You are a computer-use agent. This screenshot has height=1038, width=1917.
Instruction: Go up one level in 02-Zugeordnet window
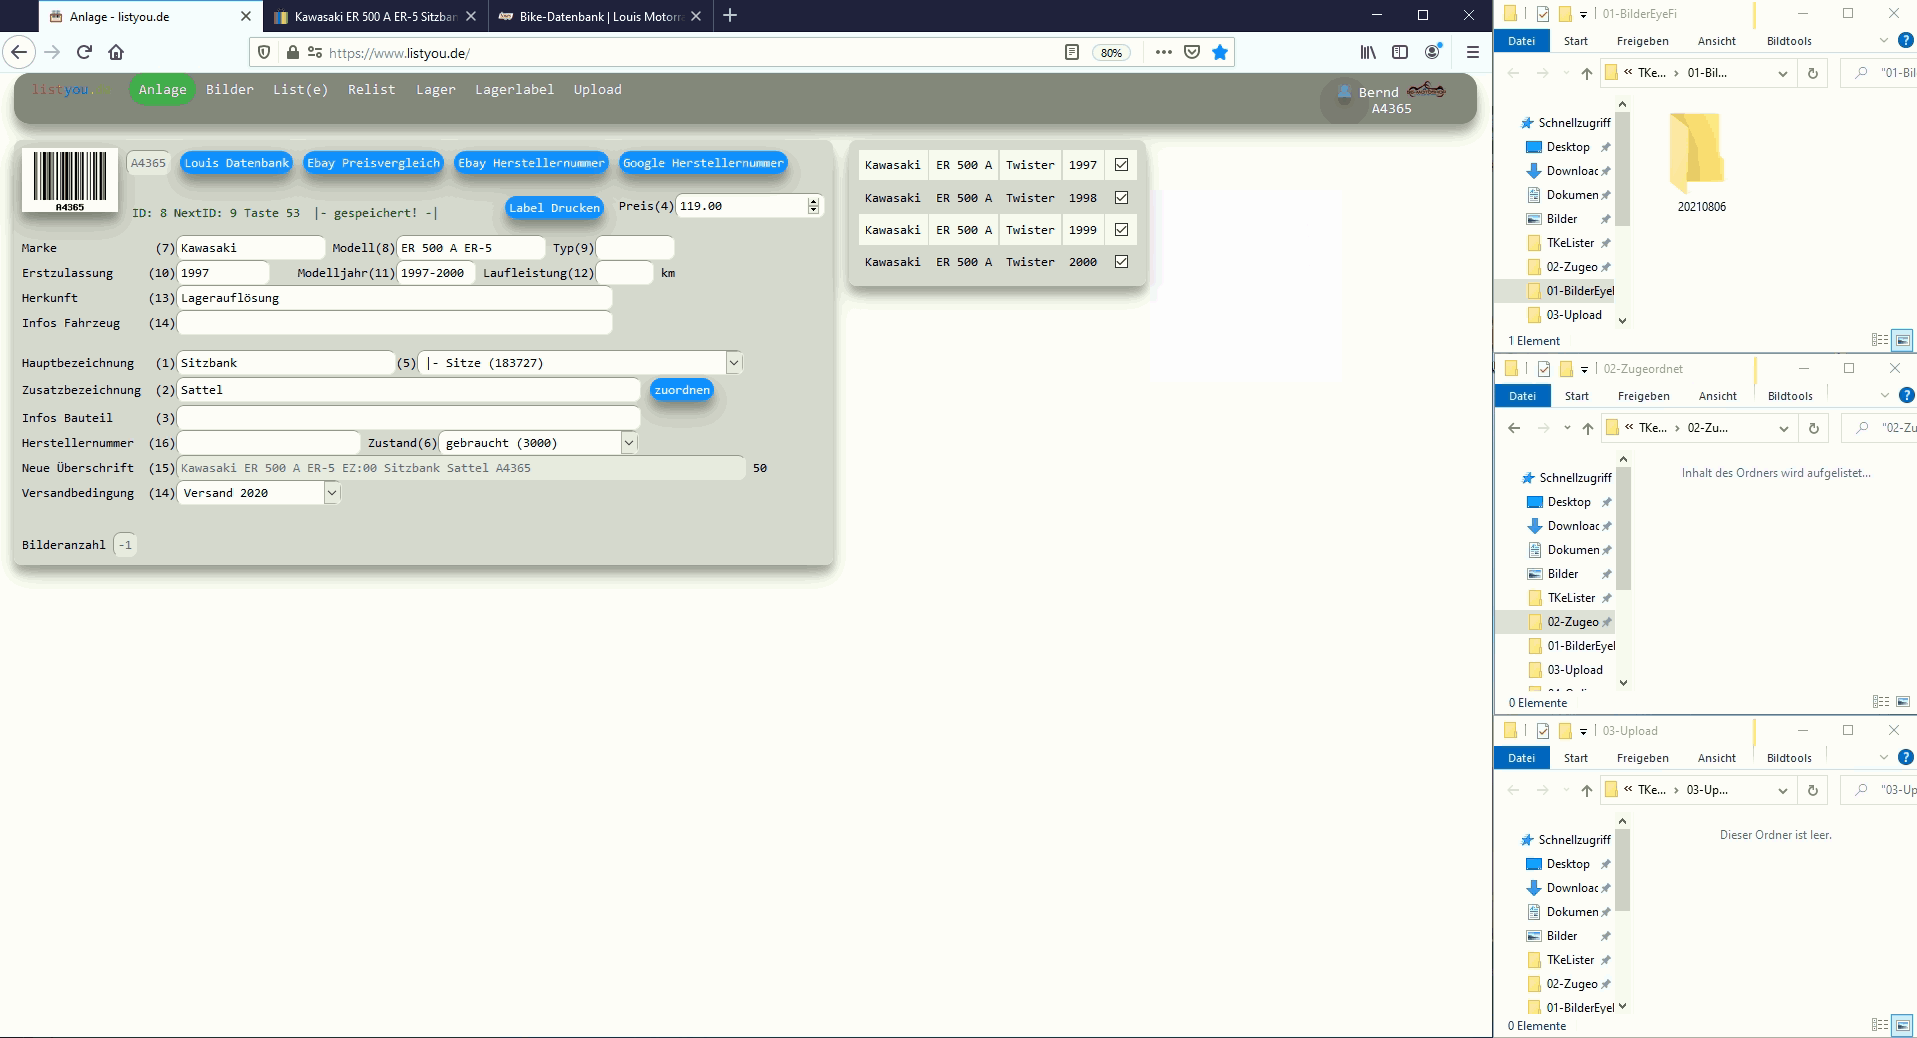[x=1588, y=428]
